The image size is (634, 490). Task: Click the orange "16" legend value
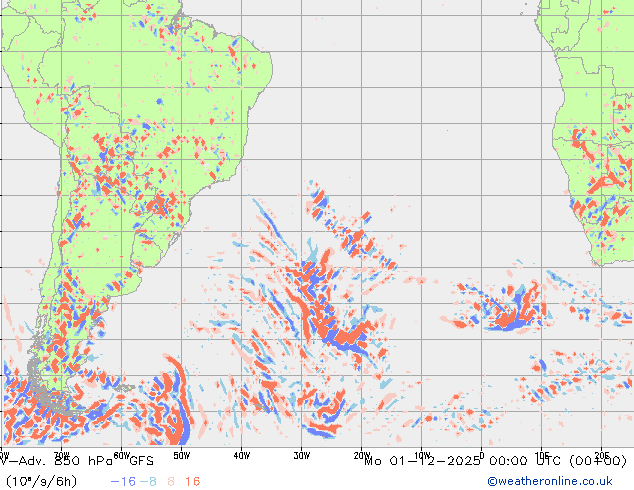(192, 481)
